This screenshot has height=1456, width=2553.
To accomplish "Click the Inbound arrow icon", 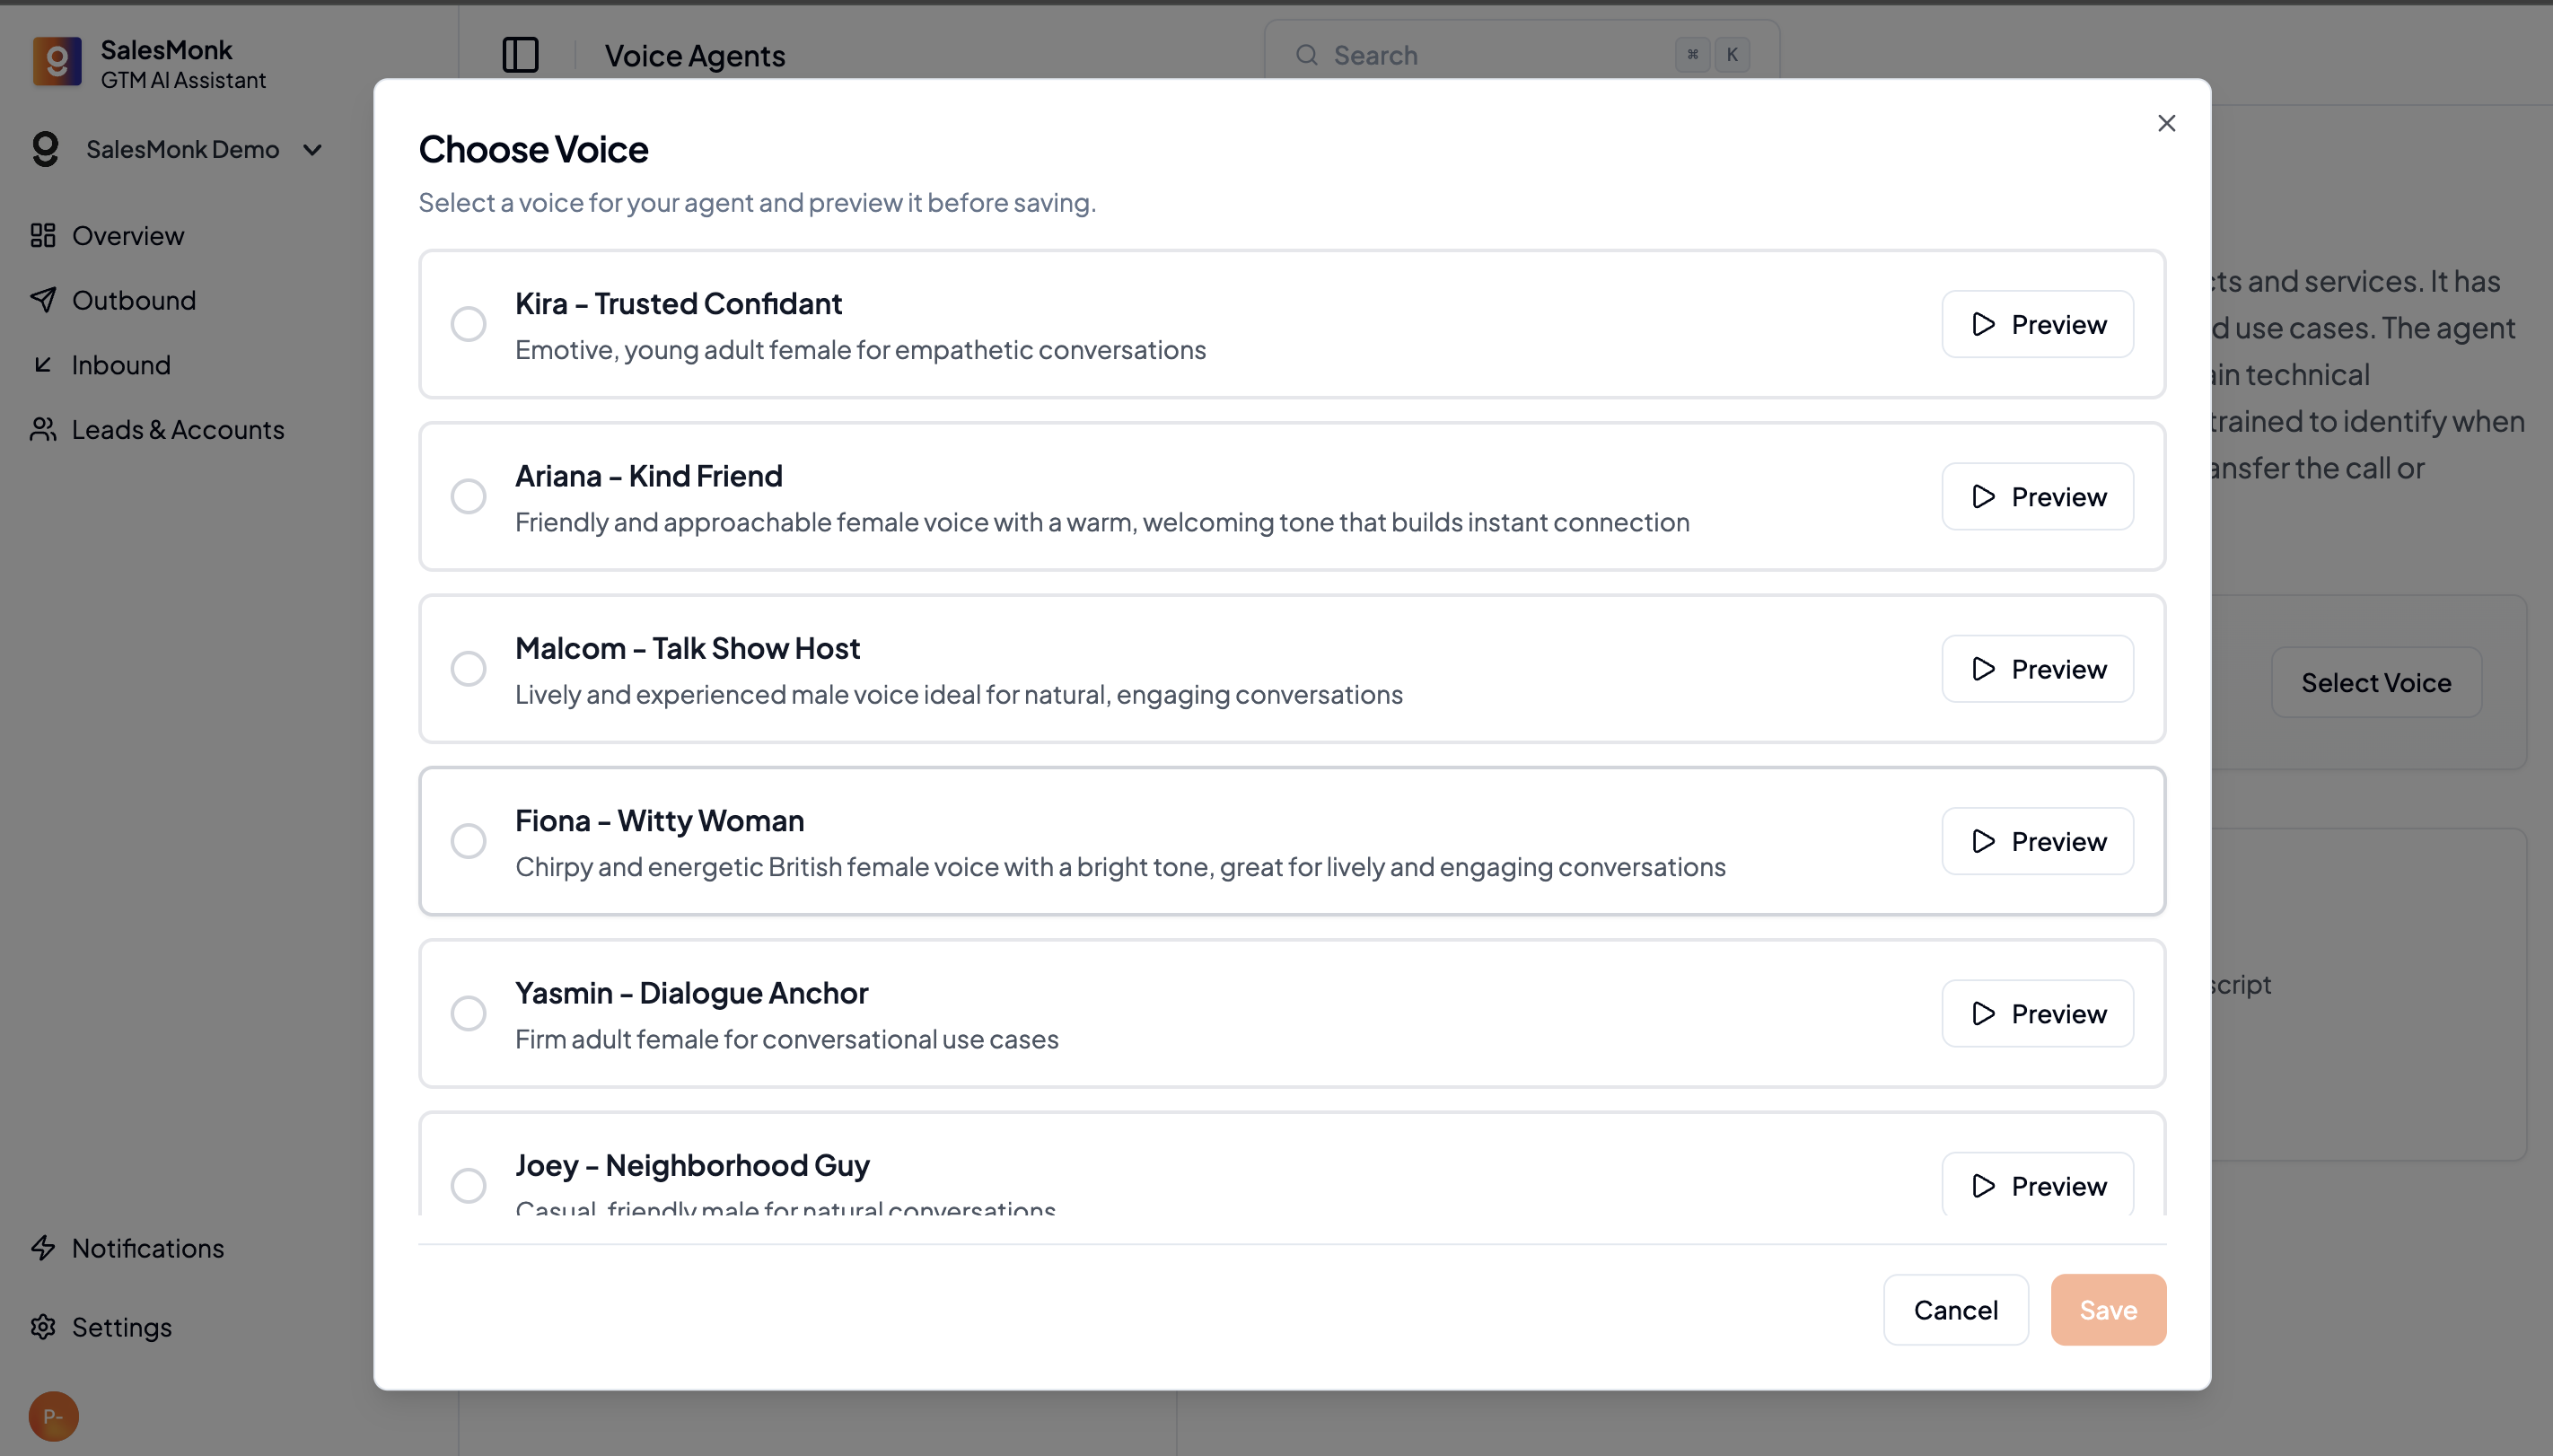I will click(x=43, y=364).
